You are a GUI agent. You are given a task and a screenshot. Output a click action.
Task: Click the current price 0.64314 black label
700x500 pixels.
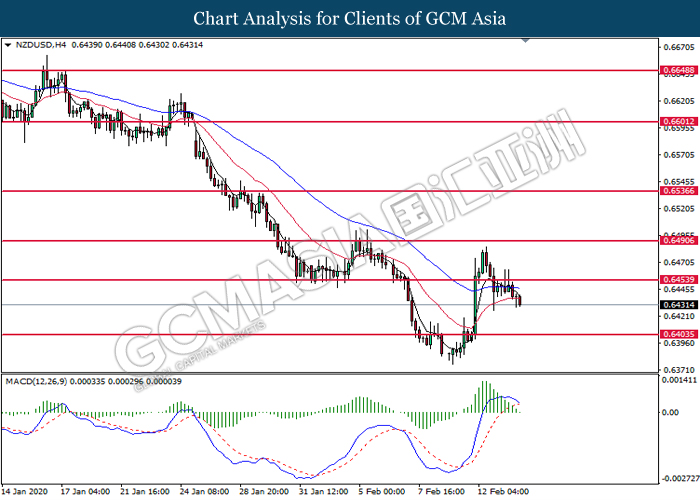679,305
